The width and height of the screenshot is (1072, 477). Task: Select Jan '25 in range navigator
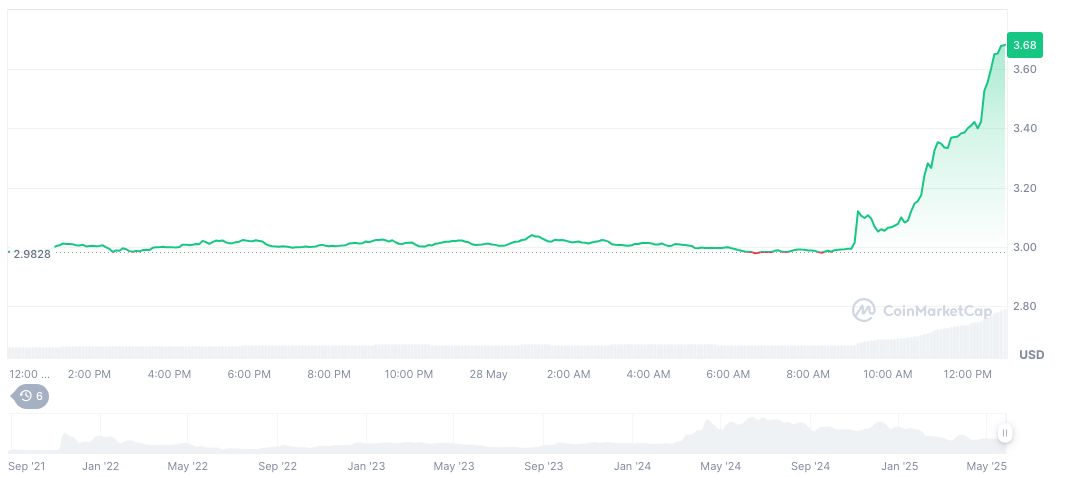click(x=899, y=466)
